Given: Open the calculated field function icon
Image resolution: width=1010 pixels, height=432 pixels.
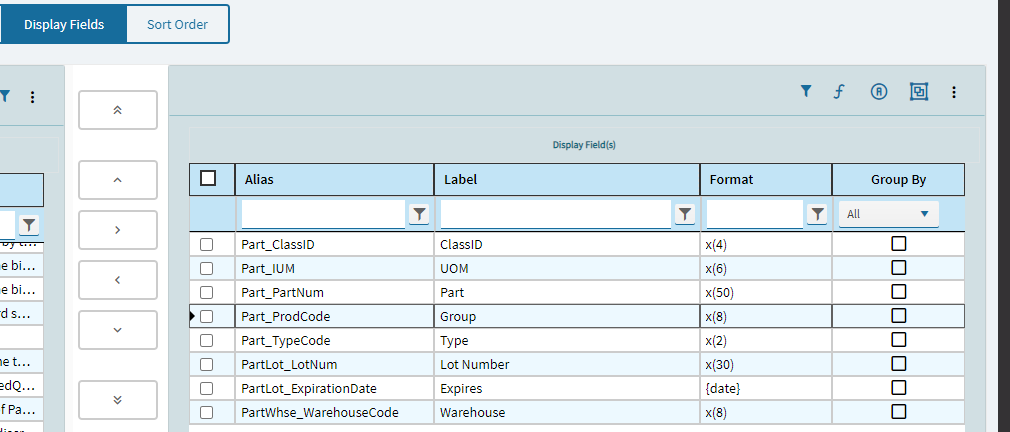Looking at the screenshot, I should [840, 92].
